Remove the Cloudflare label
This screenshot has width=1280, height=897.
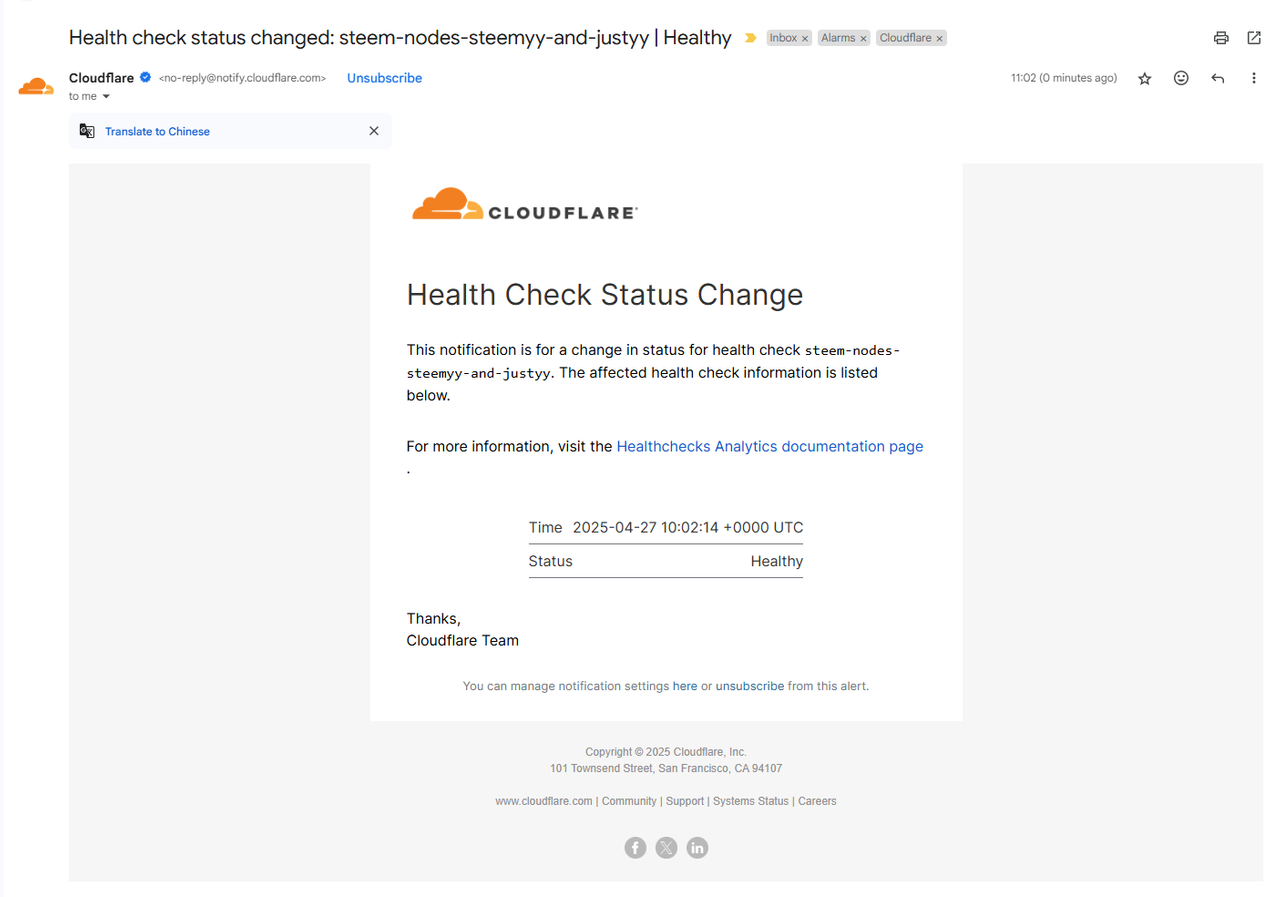pyautogui.click(x=939, y=39)
